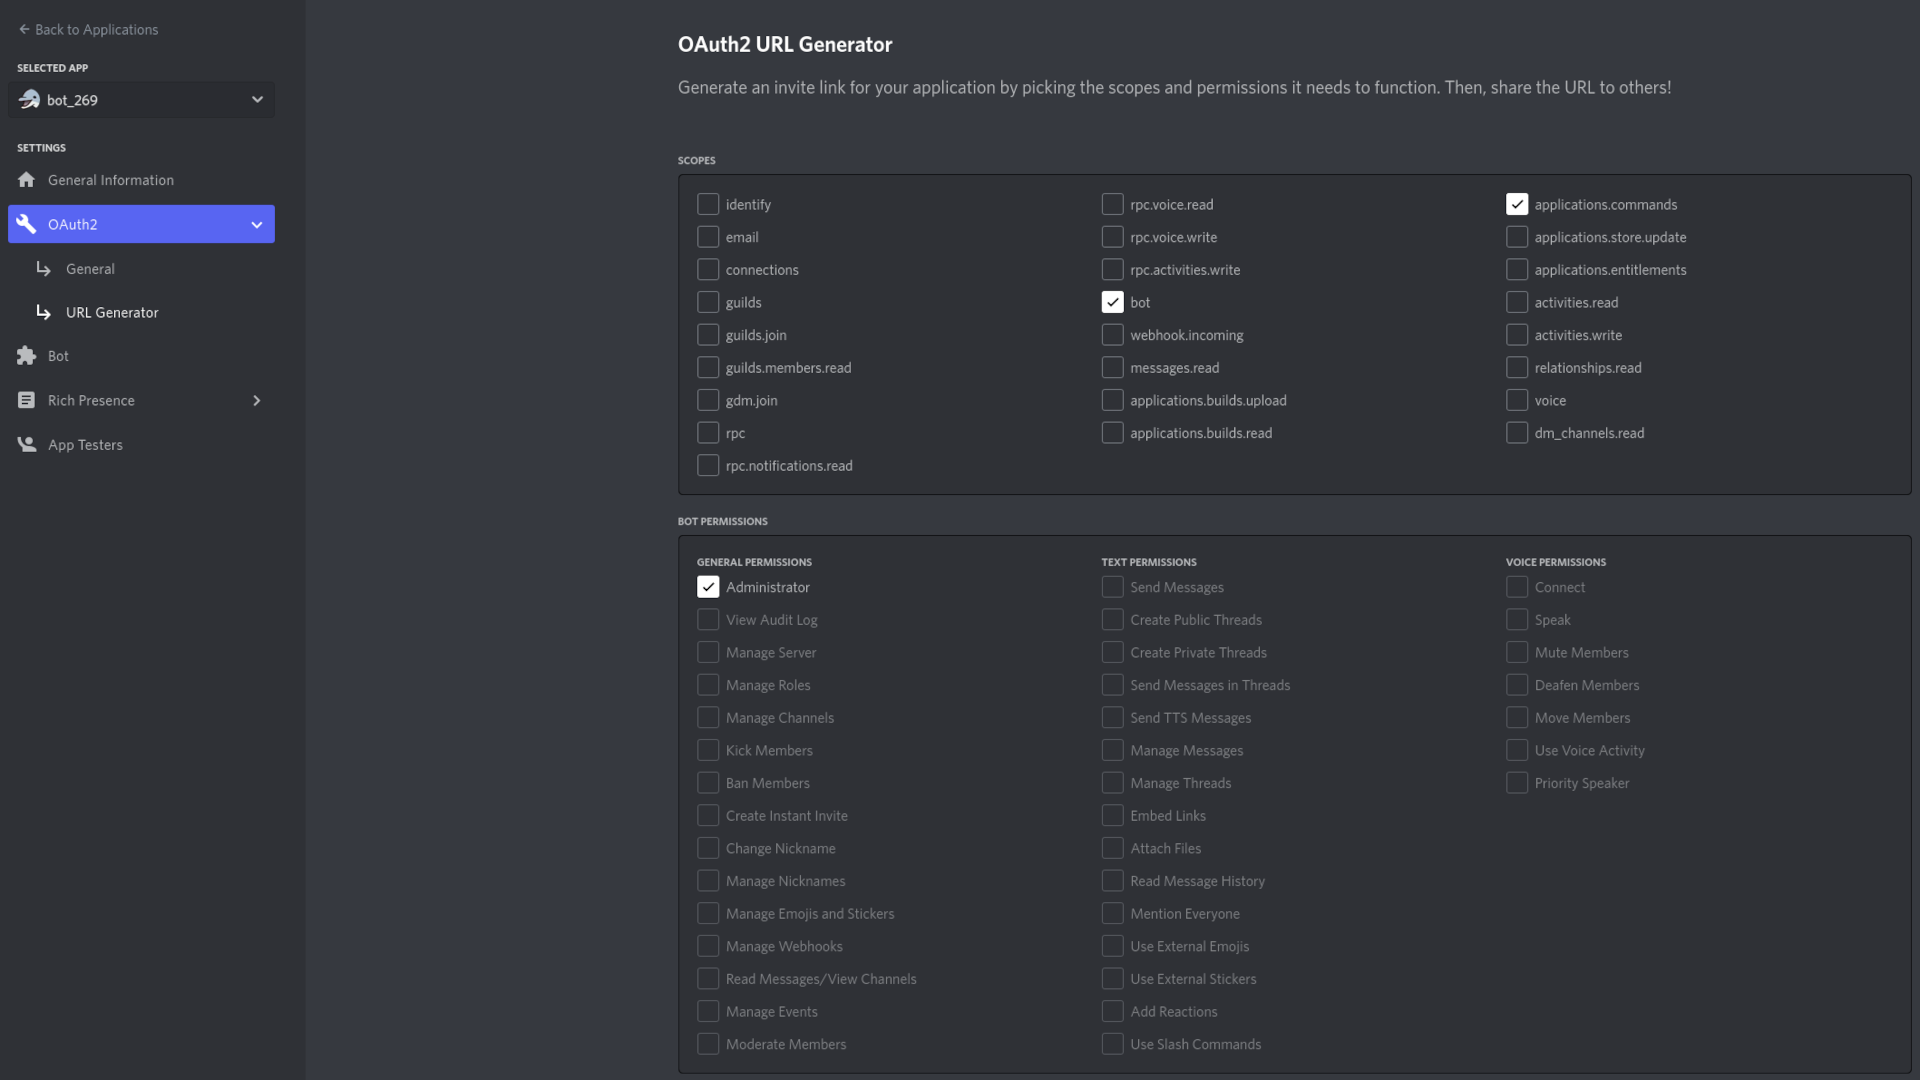1920x1080 pixels.
Task: Uncheck the Administrator permission
Action: tap(708, 587)
